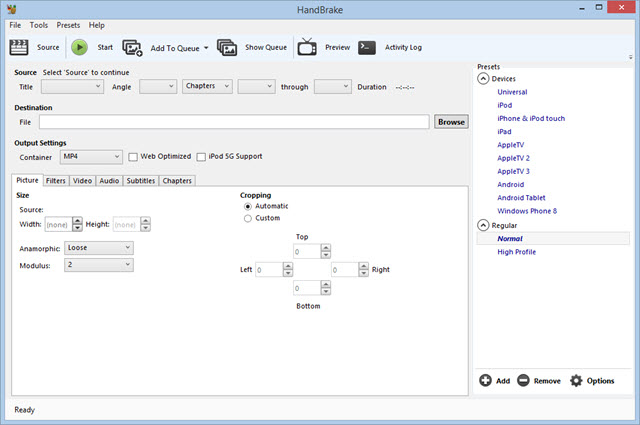This screenshot has width=640, height=425.
Task: Switch to the Filters tab
Action: (x=56, y=180)
